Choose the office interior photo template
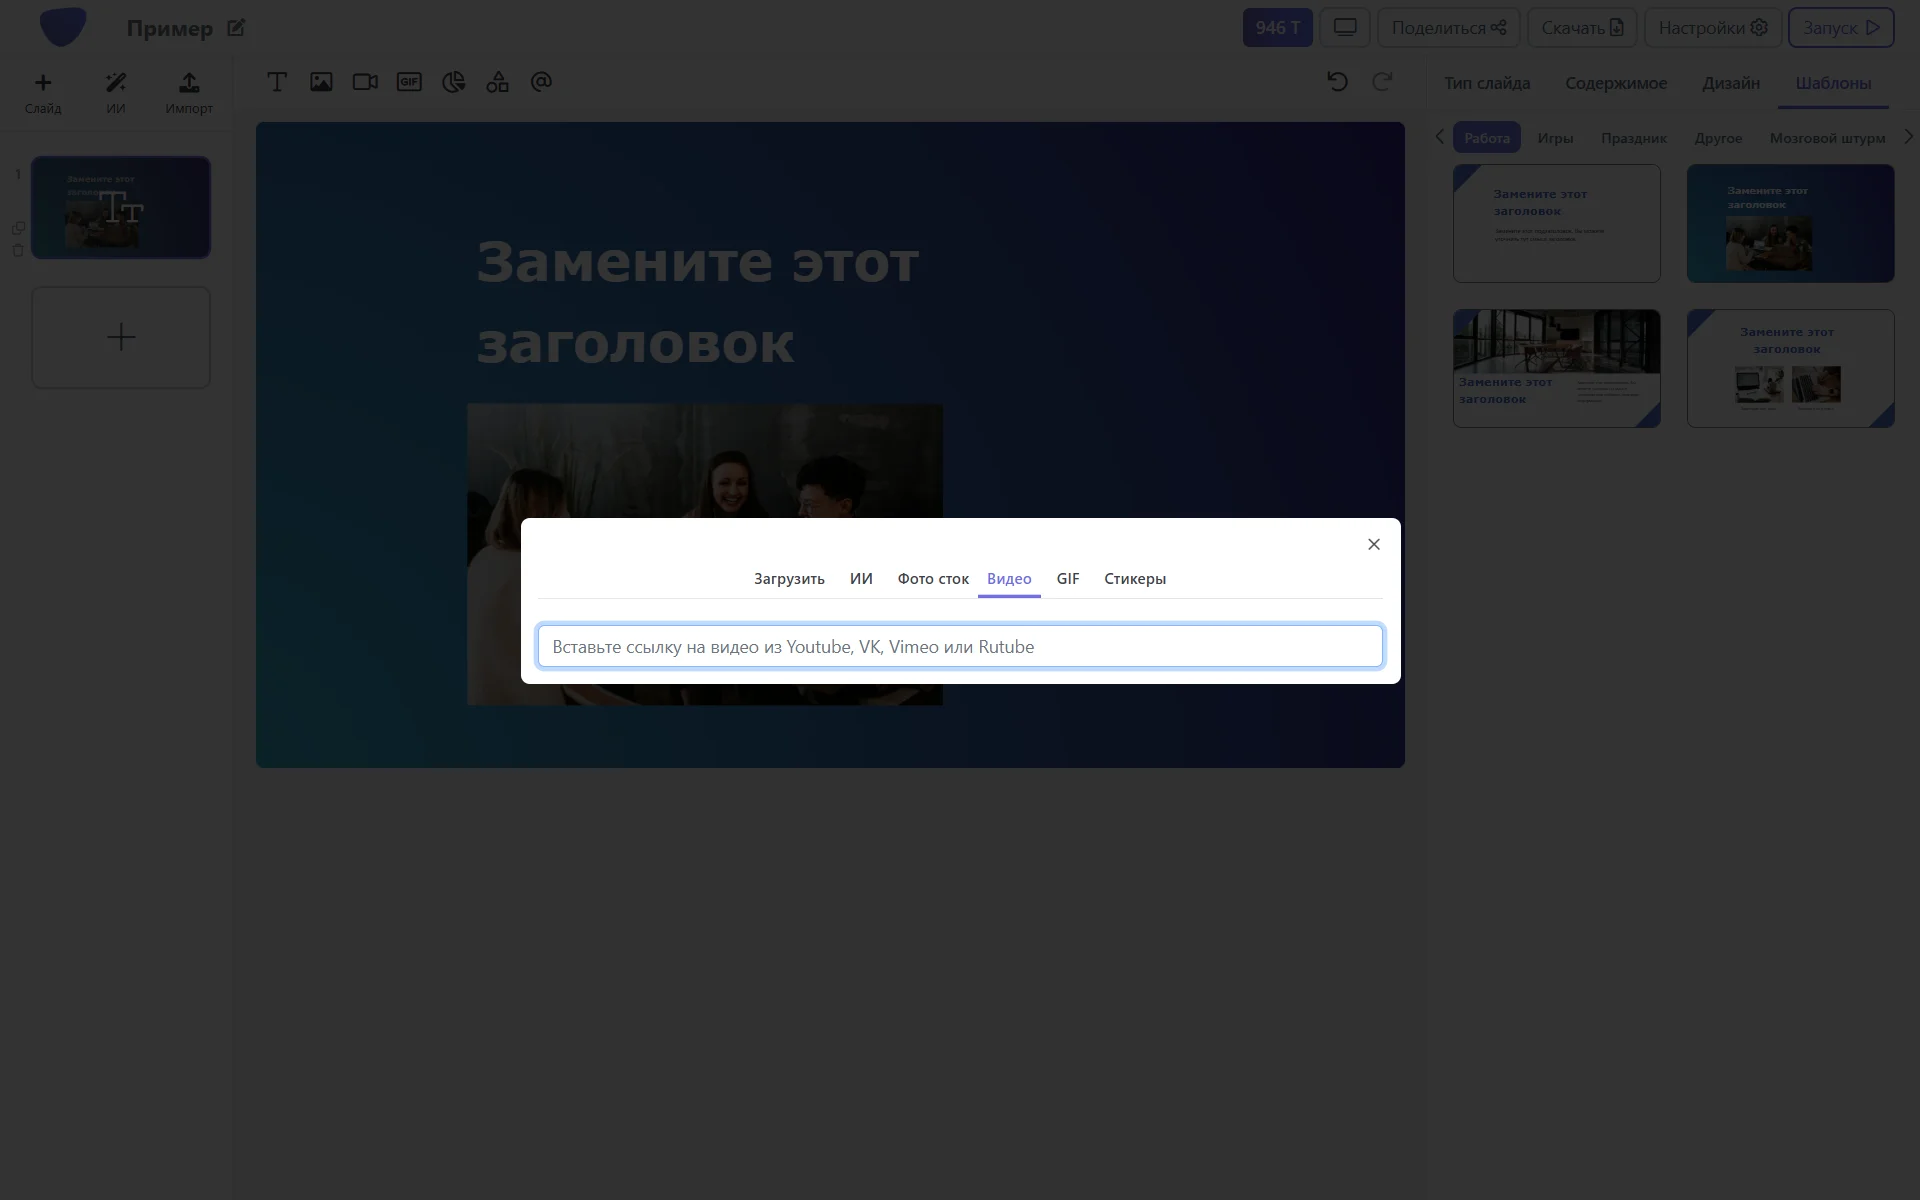 tap(1556, 368)
